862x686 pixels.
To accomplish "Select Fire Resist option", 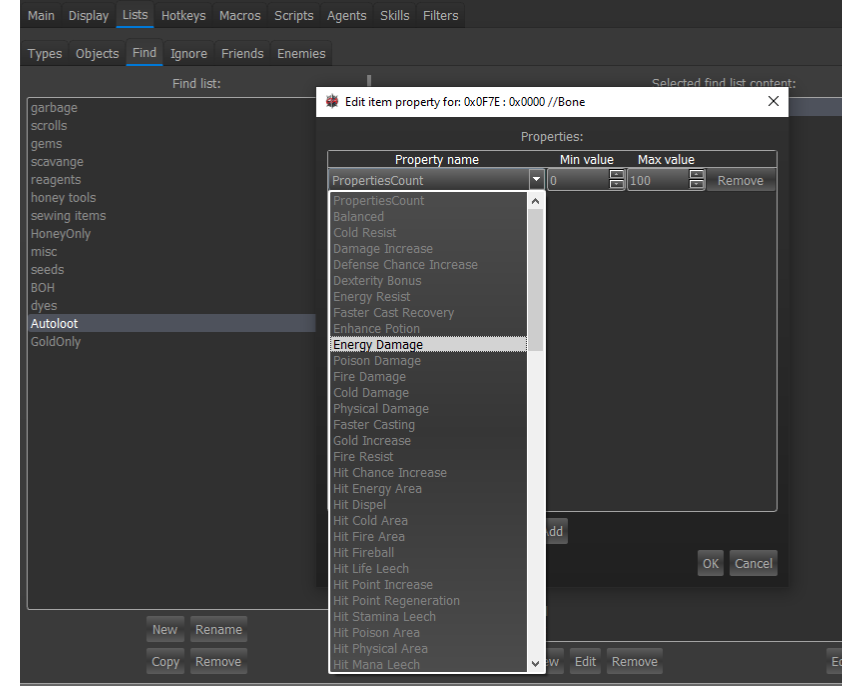I will [x=428, y=456].
